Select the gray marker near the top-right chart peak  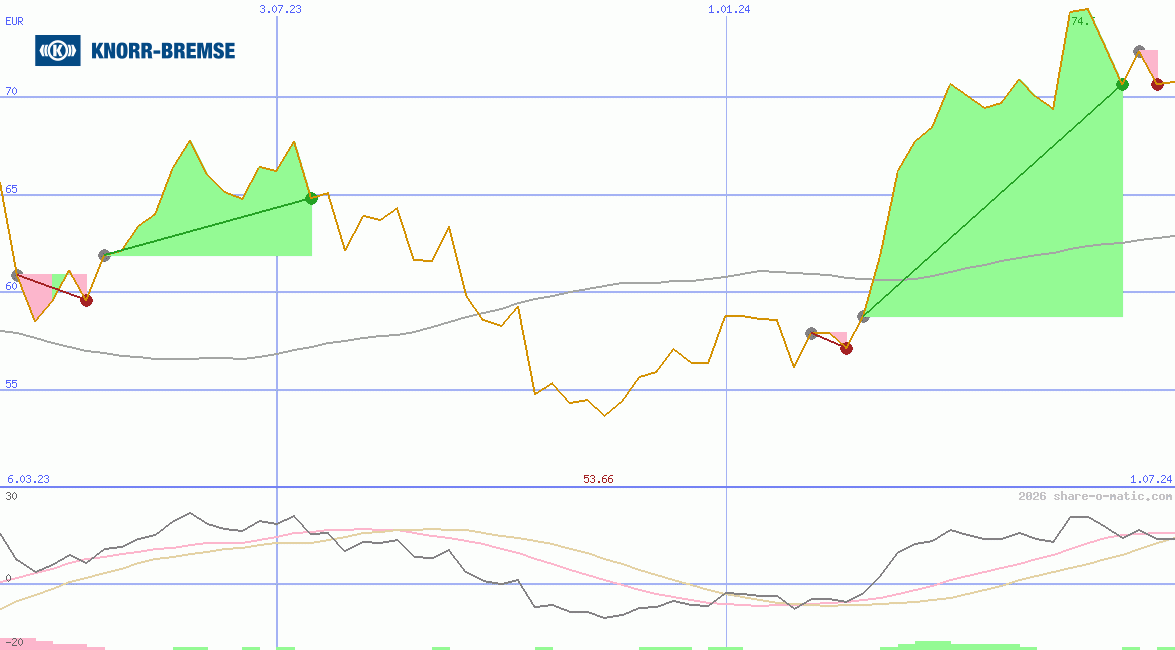[1138, 49]
